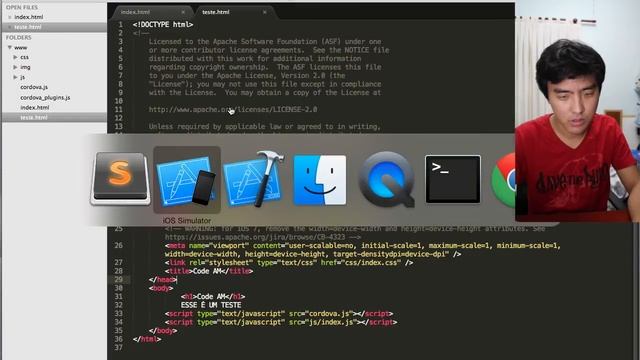Select teste.html in Open Files
The width and height of the screenshot is (640, 360).
pos(28,27)
